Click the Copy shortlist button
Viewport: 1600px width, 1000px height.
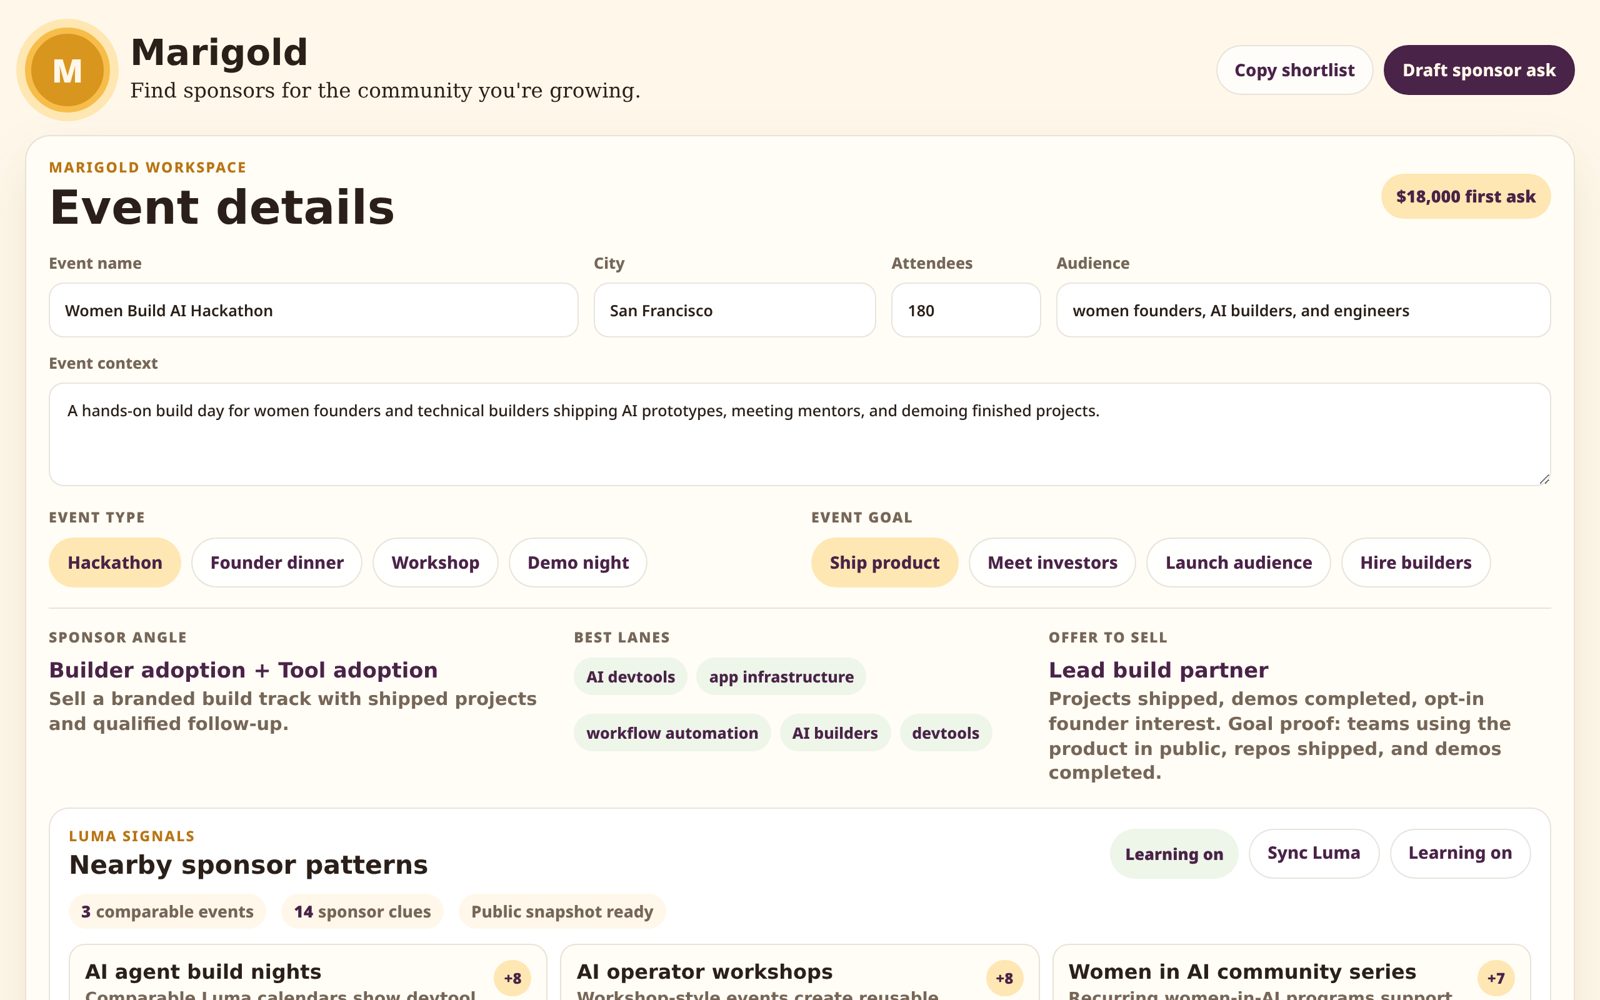pyautogui.click(x=1294, y=70)
